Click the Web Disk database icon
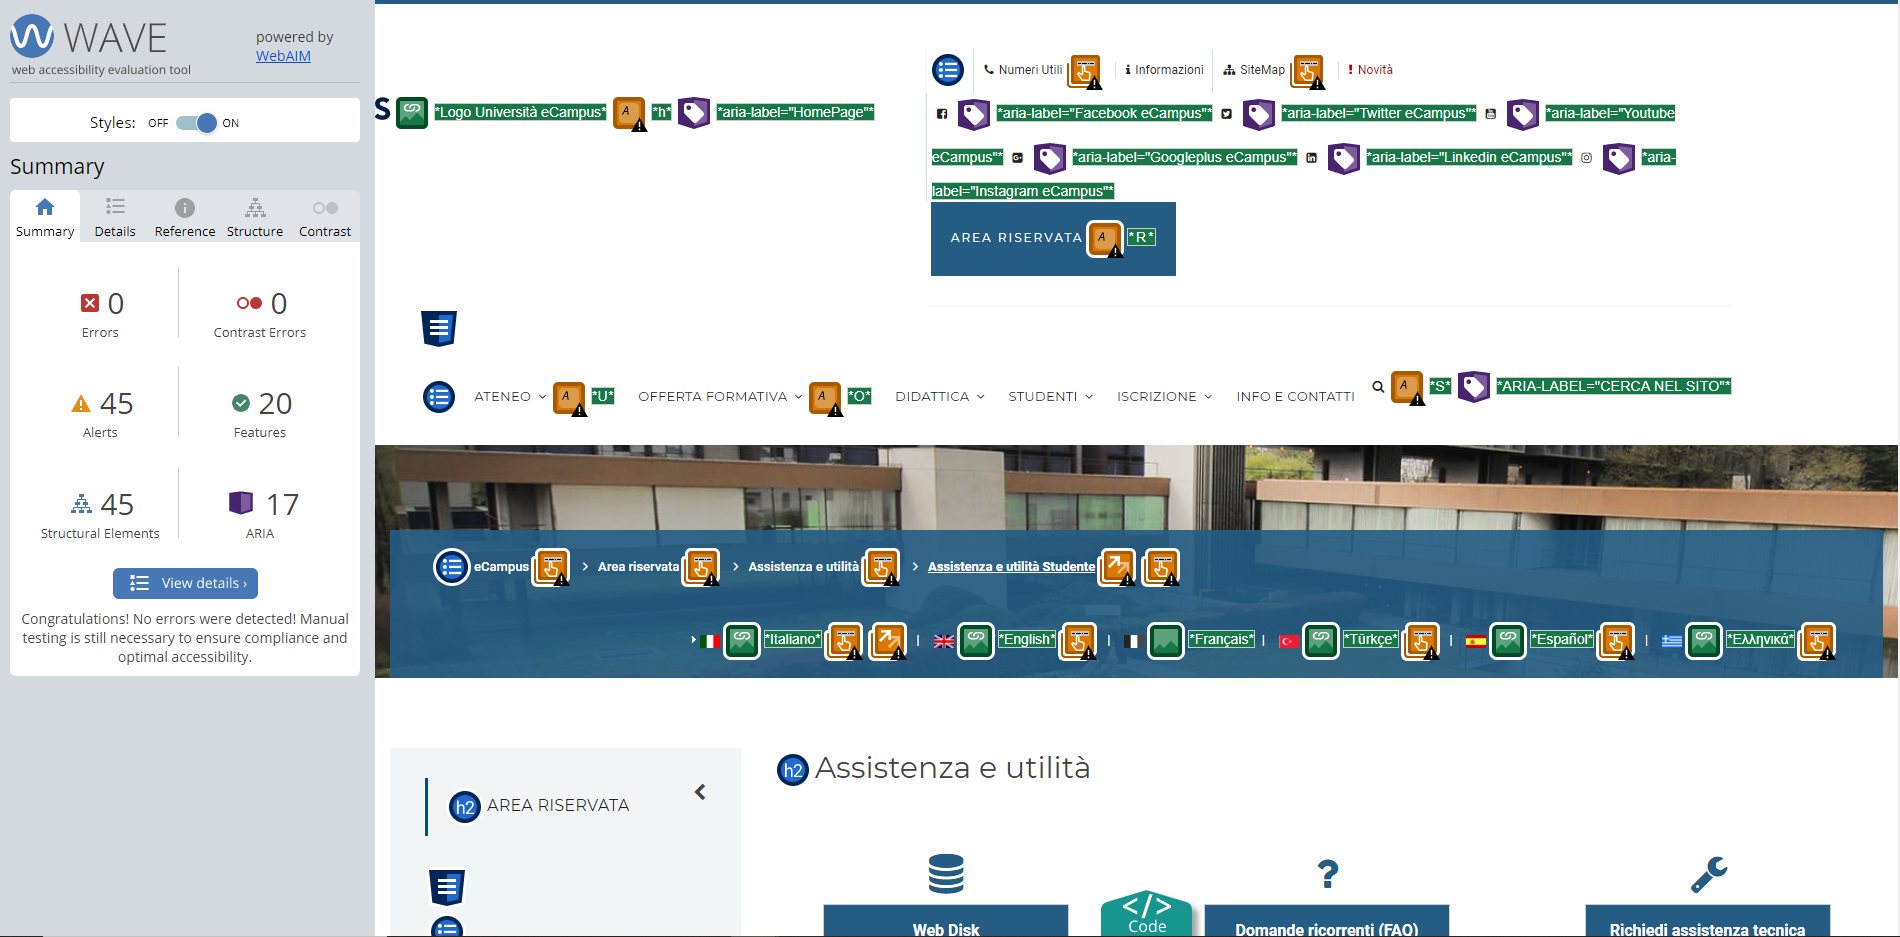1900x937 pixels. tap(945, 873)
